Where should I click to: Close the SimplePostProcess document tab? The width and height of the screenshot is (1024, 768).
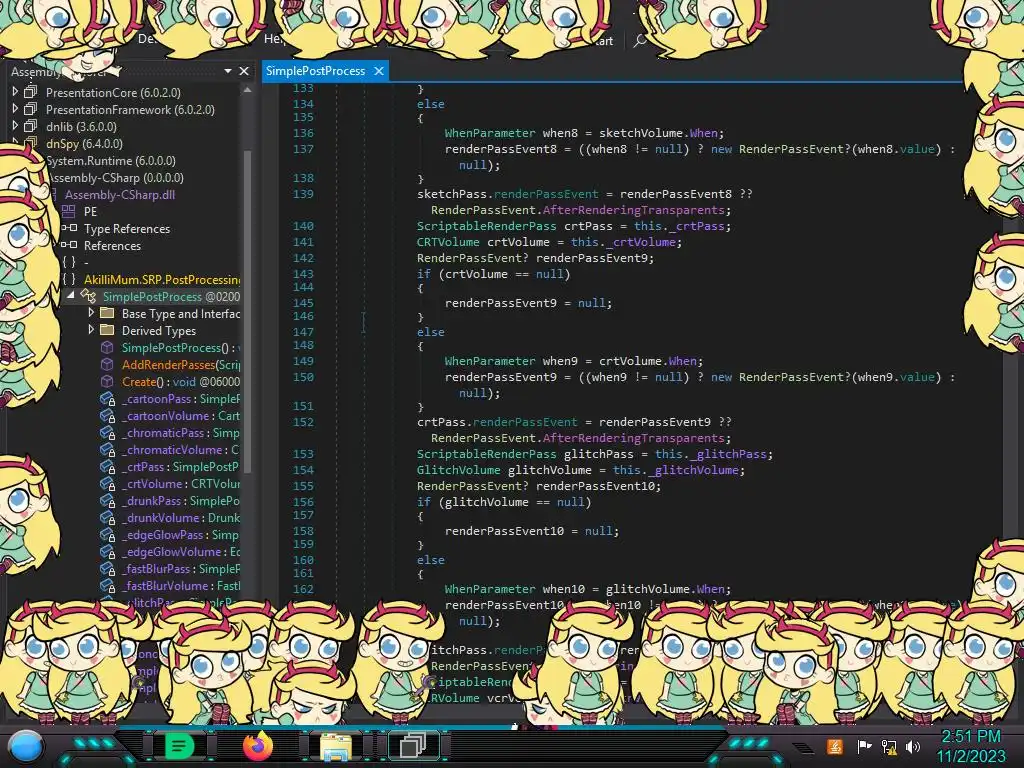tap(379, 71)
